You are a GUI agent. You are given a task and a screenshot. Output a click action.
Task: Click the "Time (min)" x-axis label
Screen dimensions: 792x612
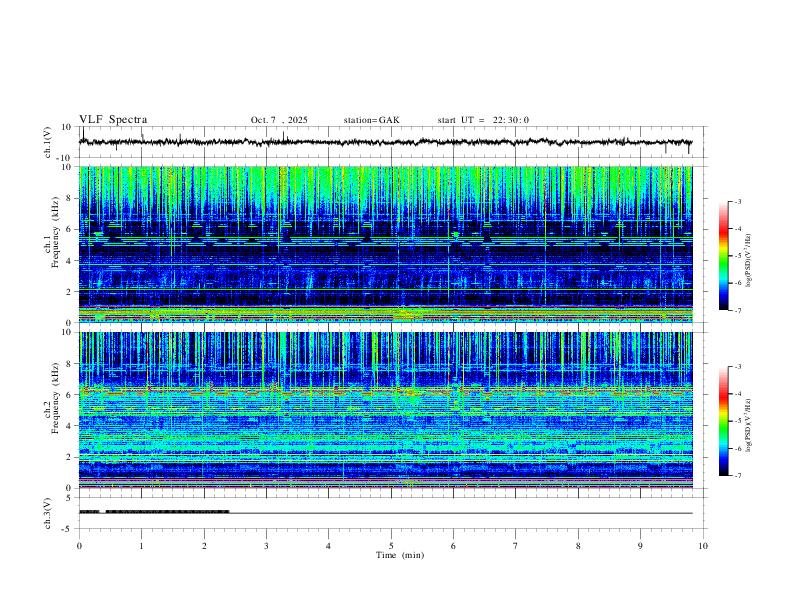400,555
